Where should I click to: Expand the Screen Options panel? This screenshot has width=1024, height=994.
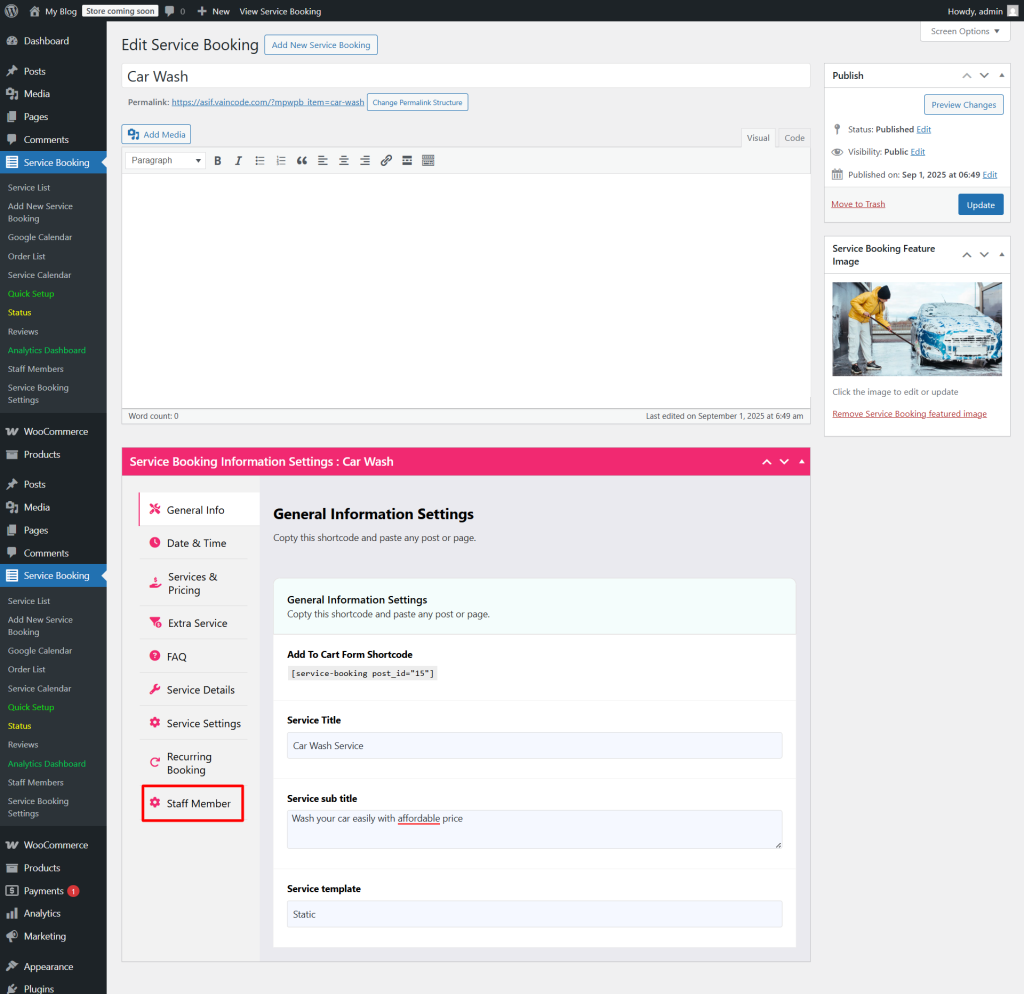(x=965, y=31)
